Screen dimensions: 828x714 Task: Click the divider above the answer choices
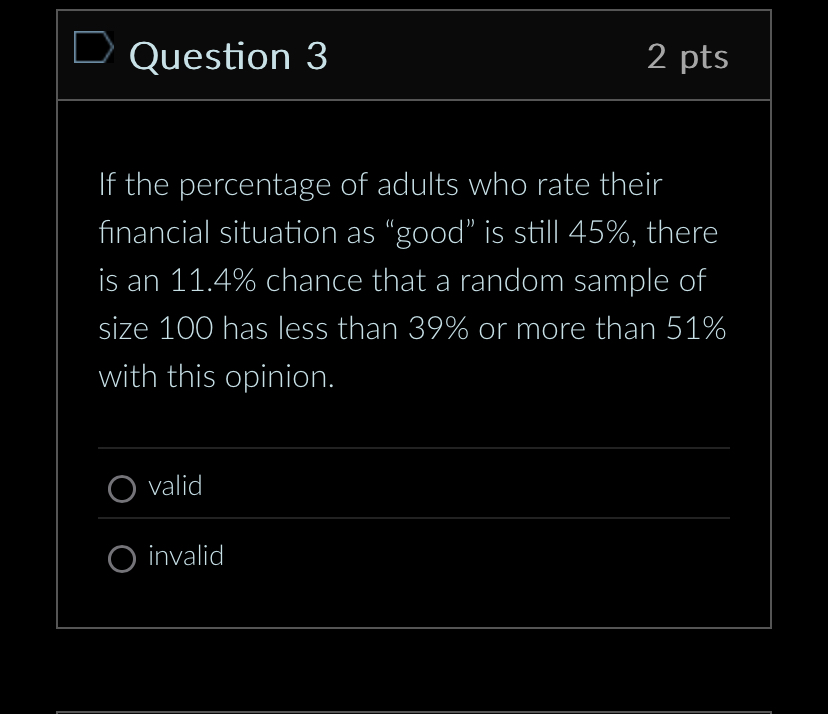413,449
